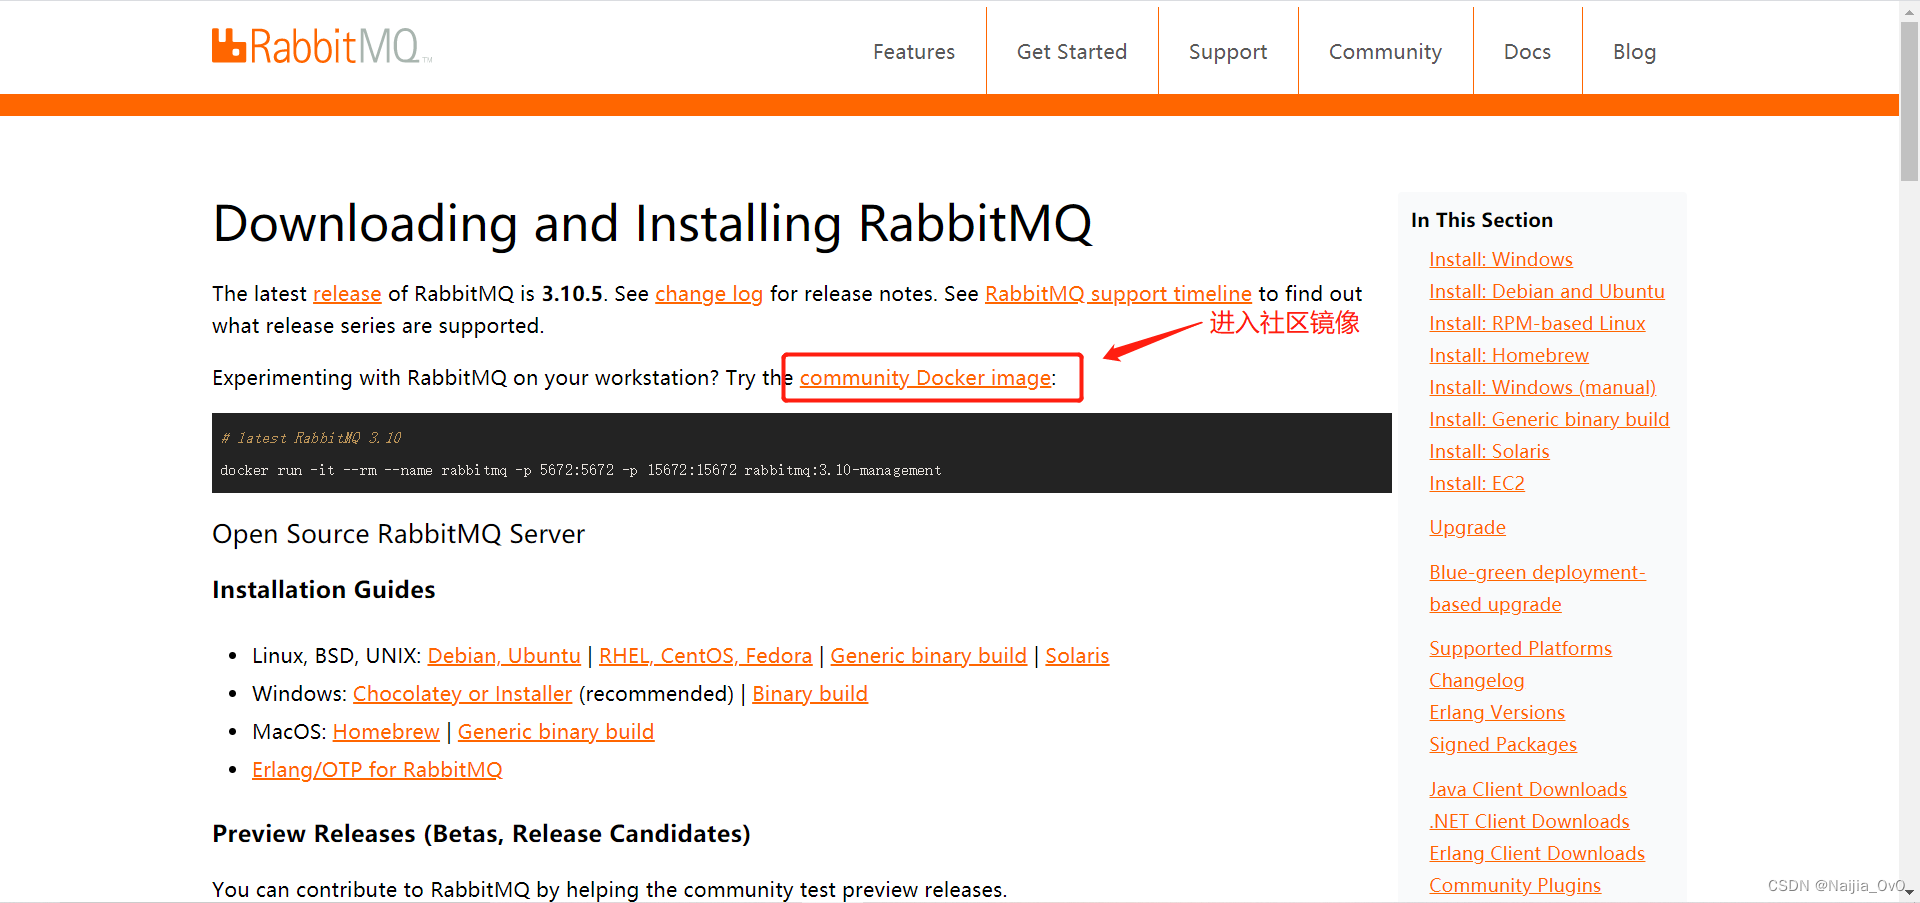Image resolution: width=1920 pixels, height=903 pixels.
Task: Click the Open Source RabbitMQ Server heading
Action: 398,534
